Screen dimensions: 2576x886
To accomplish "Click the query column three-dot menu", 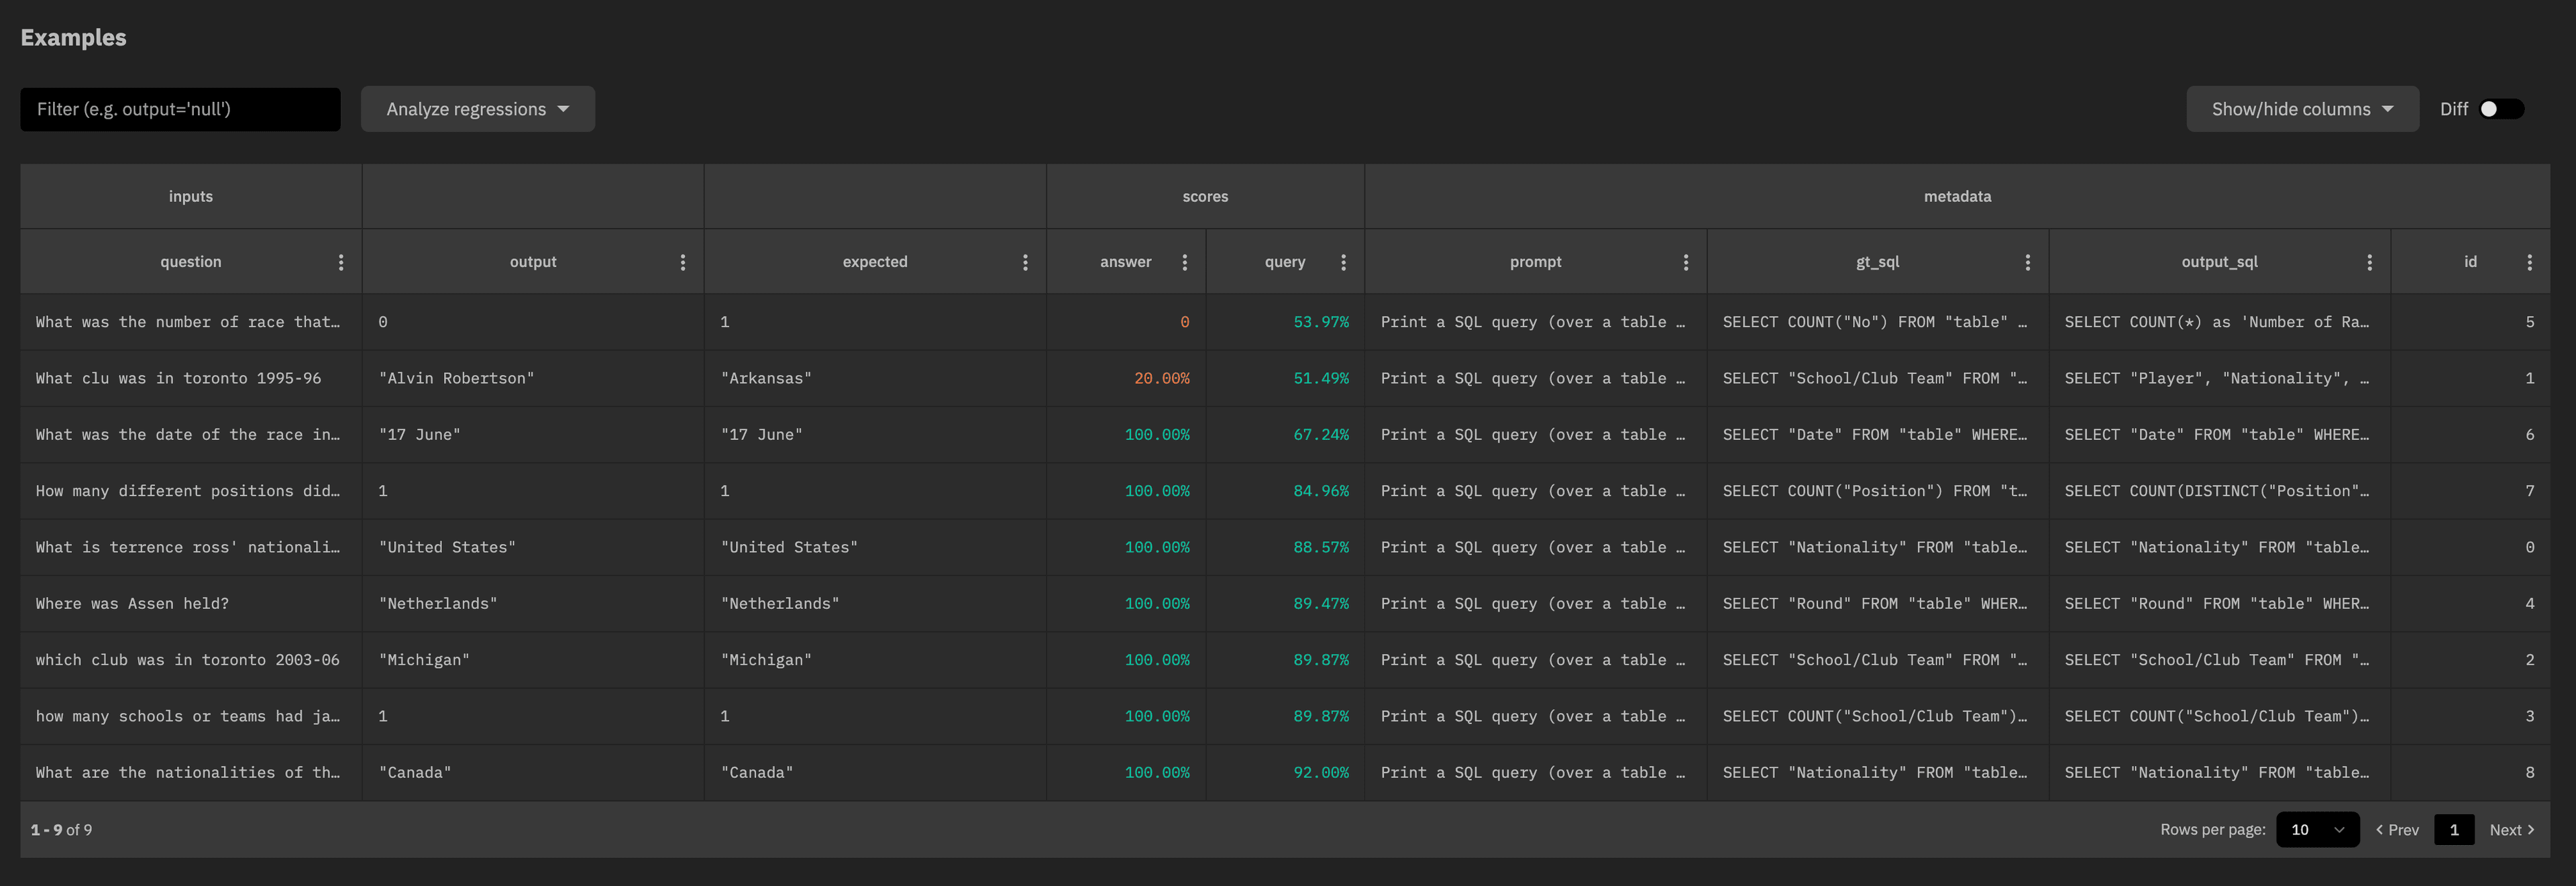I will click(1343, 262).
